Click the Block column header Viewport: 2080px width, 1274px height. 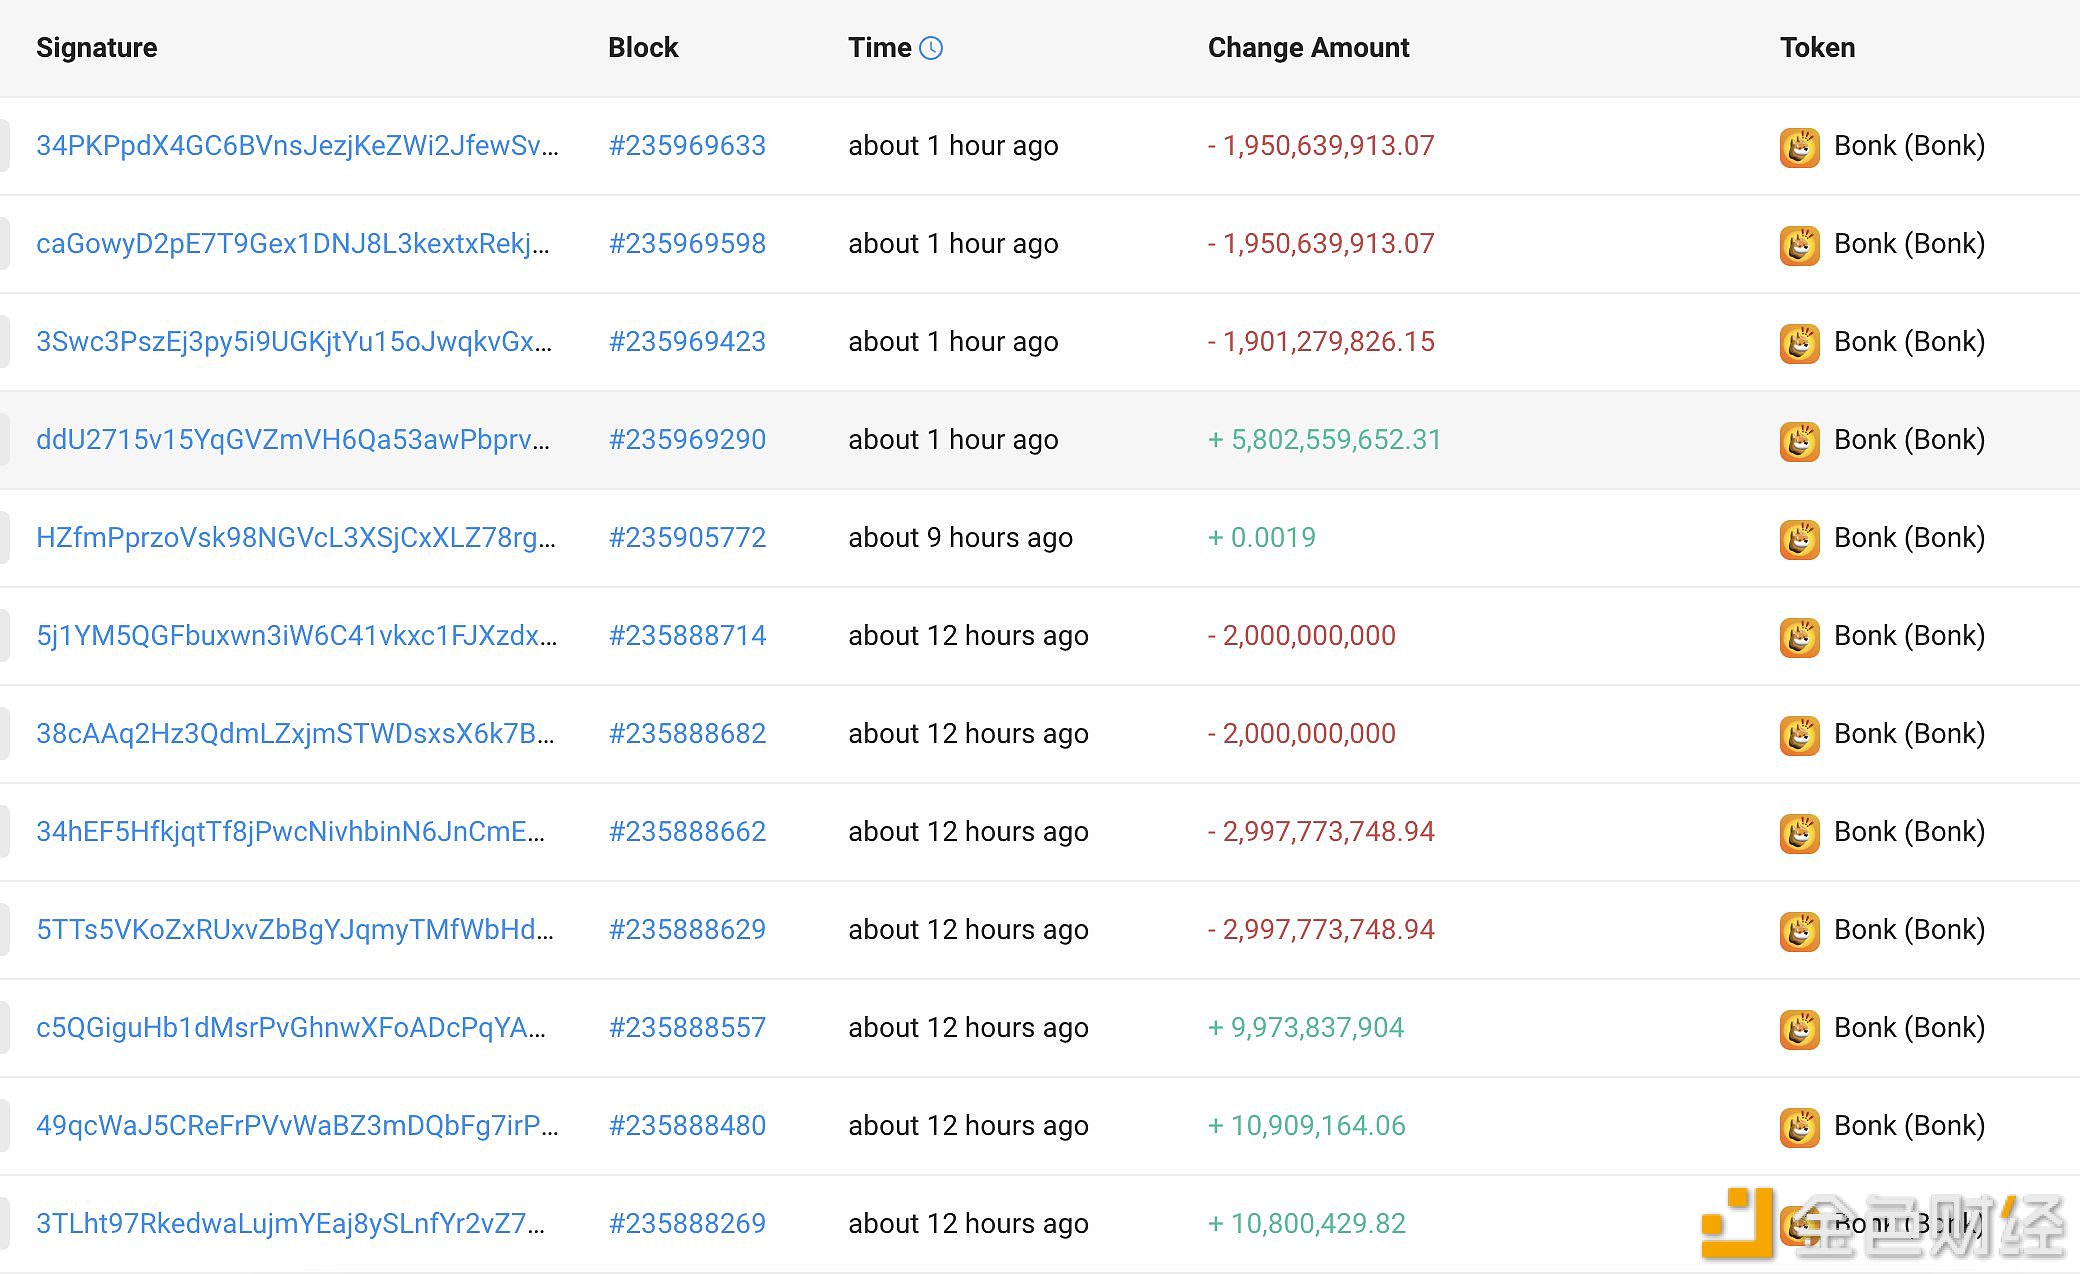pyautogui.click(x=643, y=48)
